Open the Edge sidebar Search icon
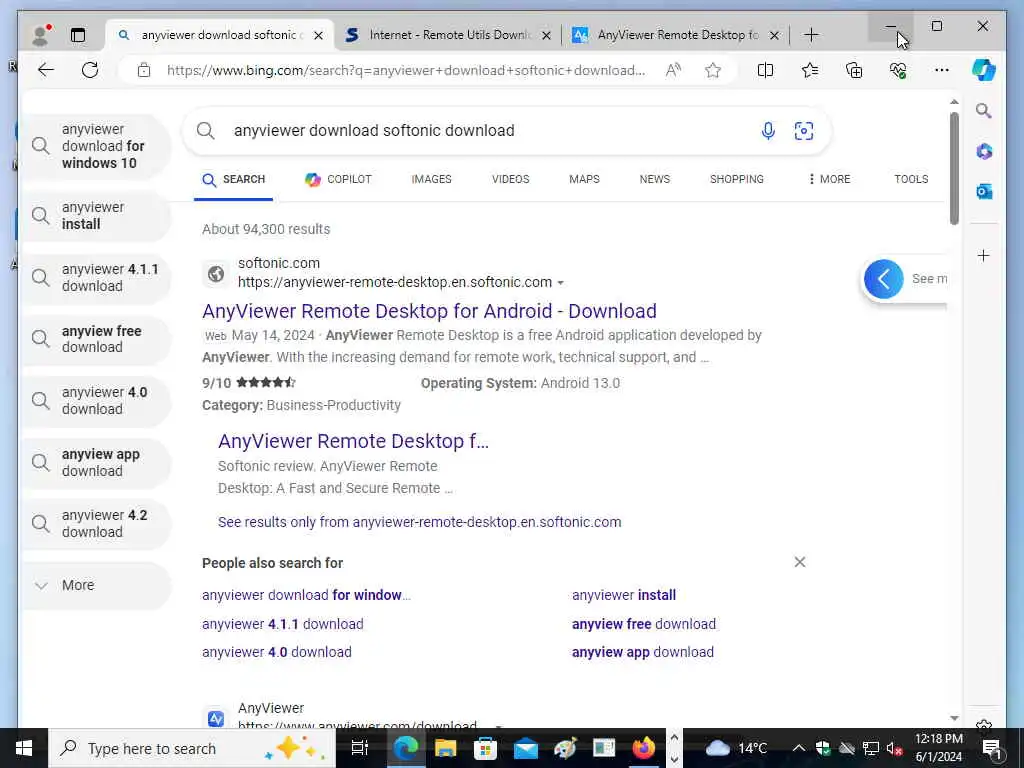 (984, 110)
